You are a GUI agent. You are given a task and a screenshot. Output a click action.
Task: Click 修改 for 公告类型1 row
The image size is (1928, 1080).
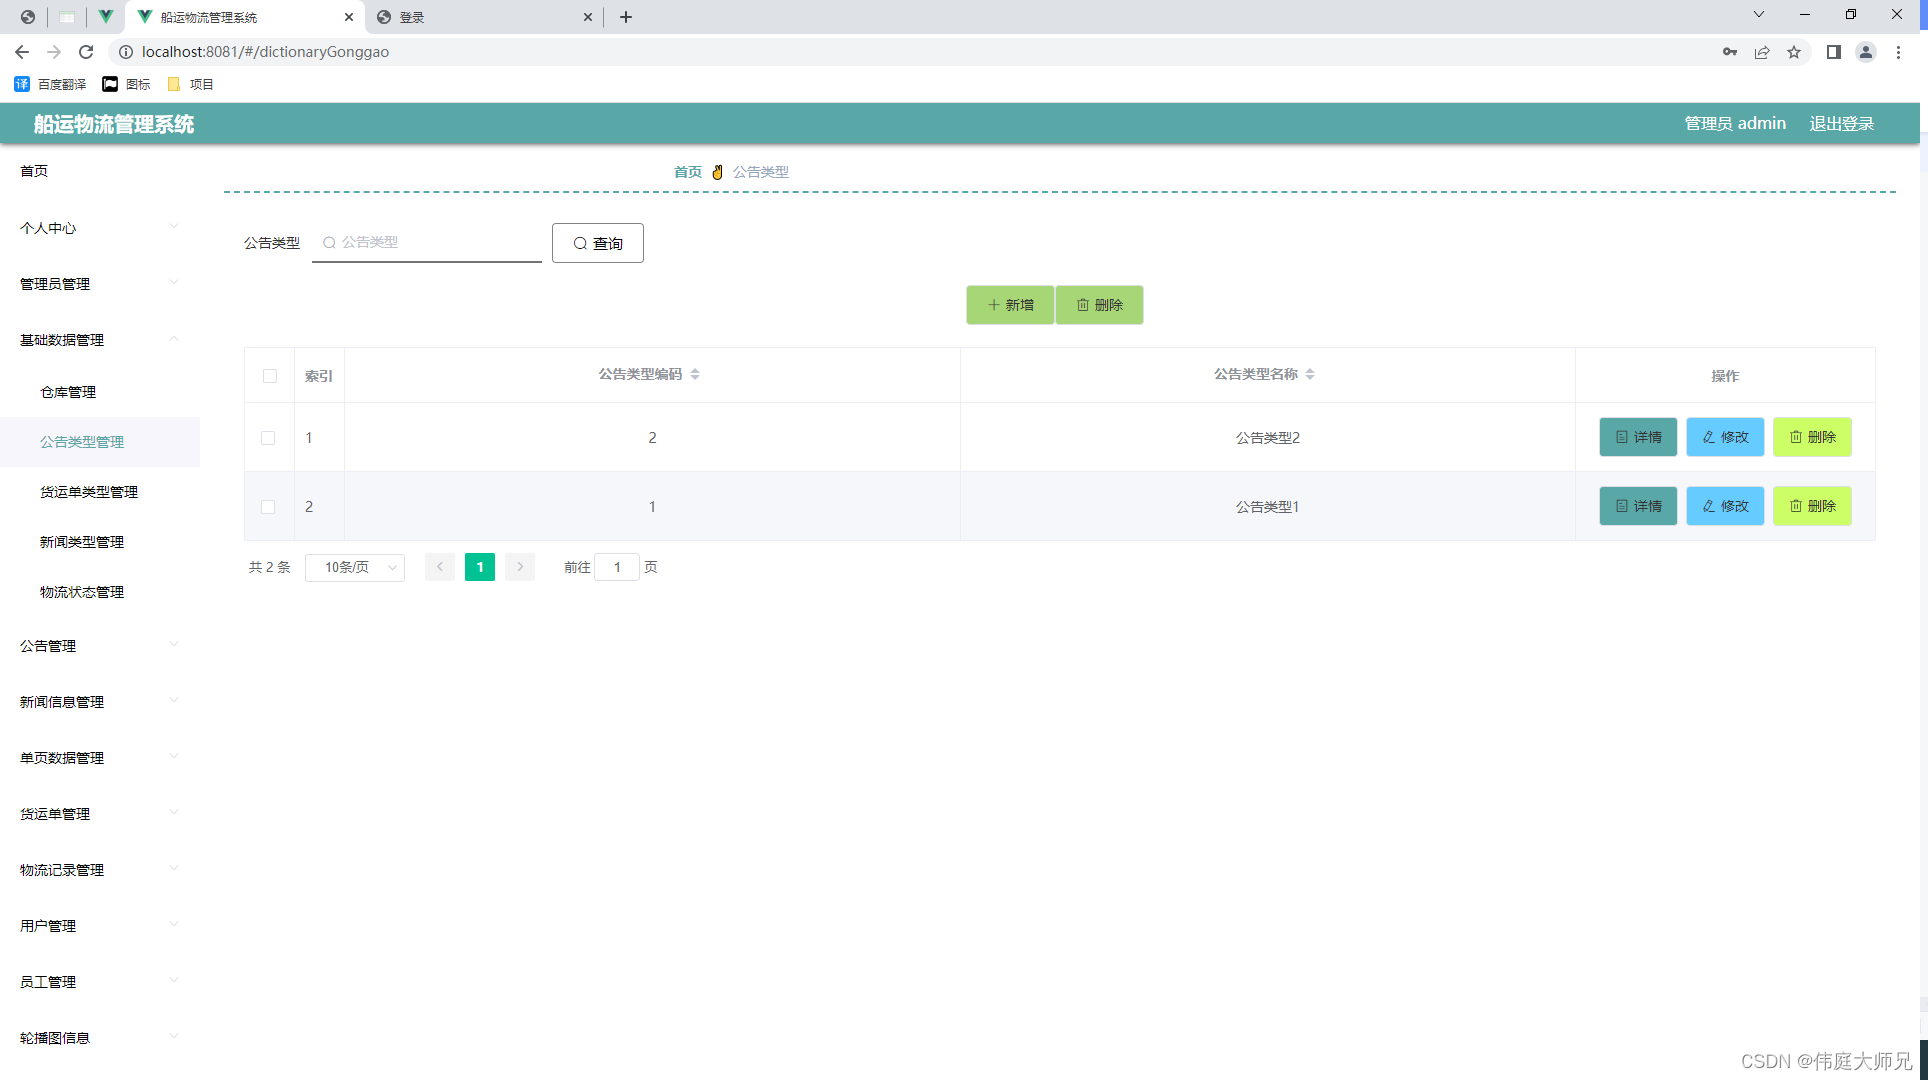point(1725,506)
